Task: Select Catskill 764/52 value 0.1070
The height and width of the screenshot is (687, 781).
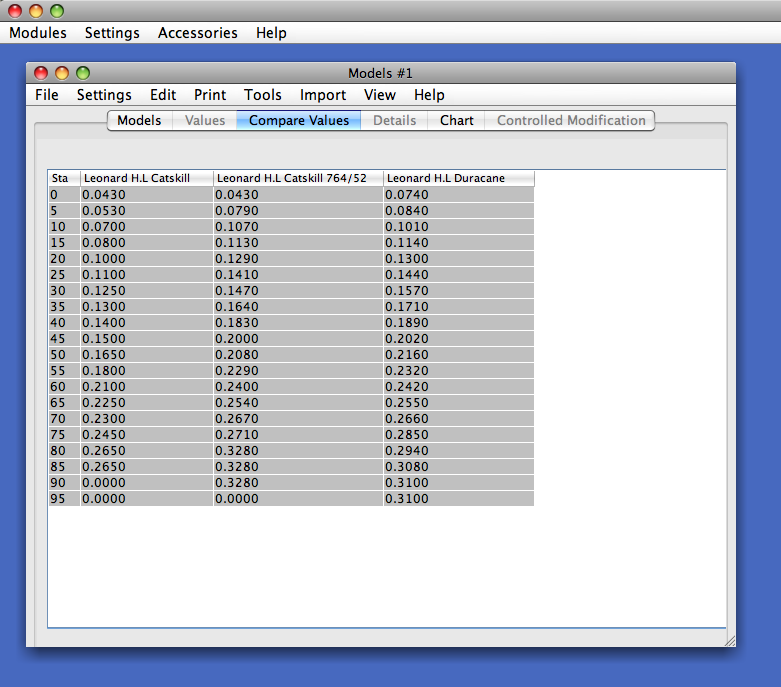Action: pos(298,227)
